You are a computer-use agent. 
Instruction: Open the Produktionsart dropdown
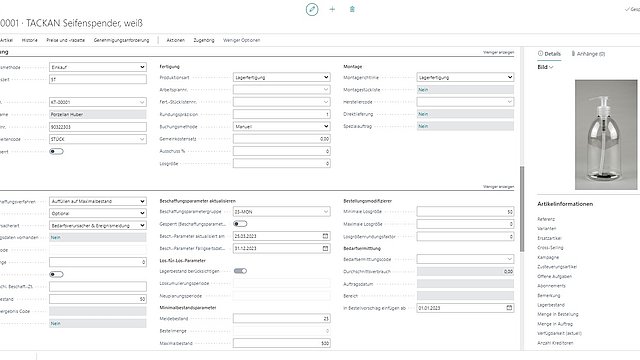click(282, 77)
